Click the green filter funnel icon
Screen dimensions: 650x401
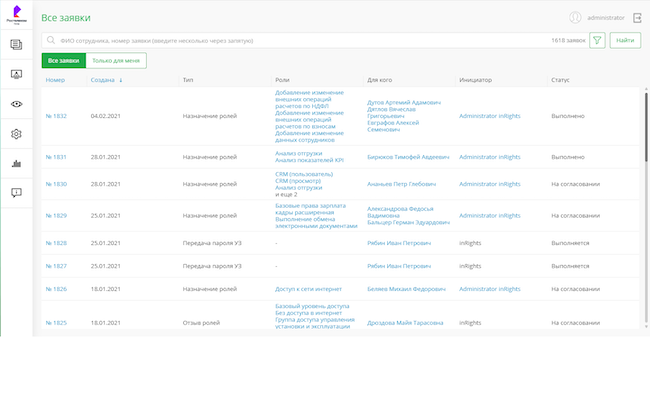coord(597,40)
